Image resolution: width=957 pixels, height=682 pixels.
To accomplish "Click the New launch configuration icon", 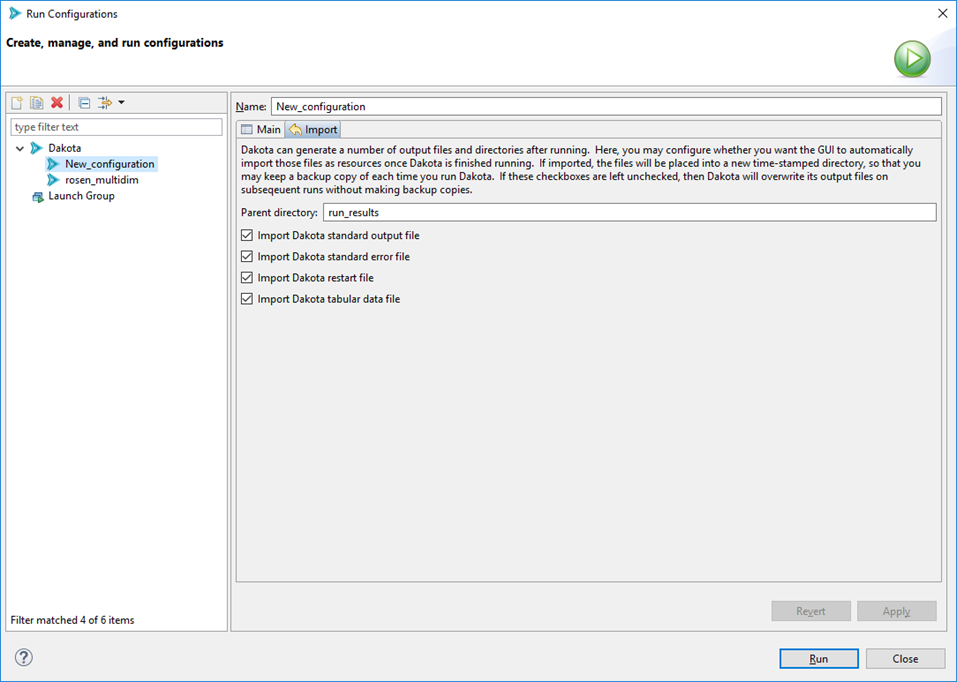I will coord(17,103).
